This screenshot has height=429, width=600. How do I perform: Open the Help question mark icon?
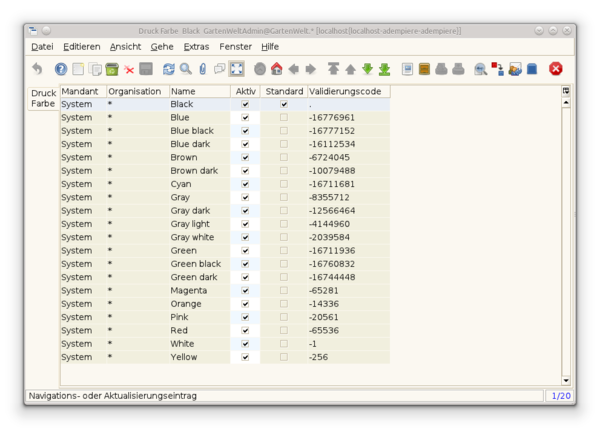click(61, 69)
